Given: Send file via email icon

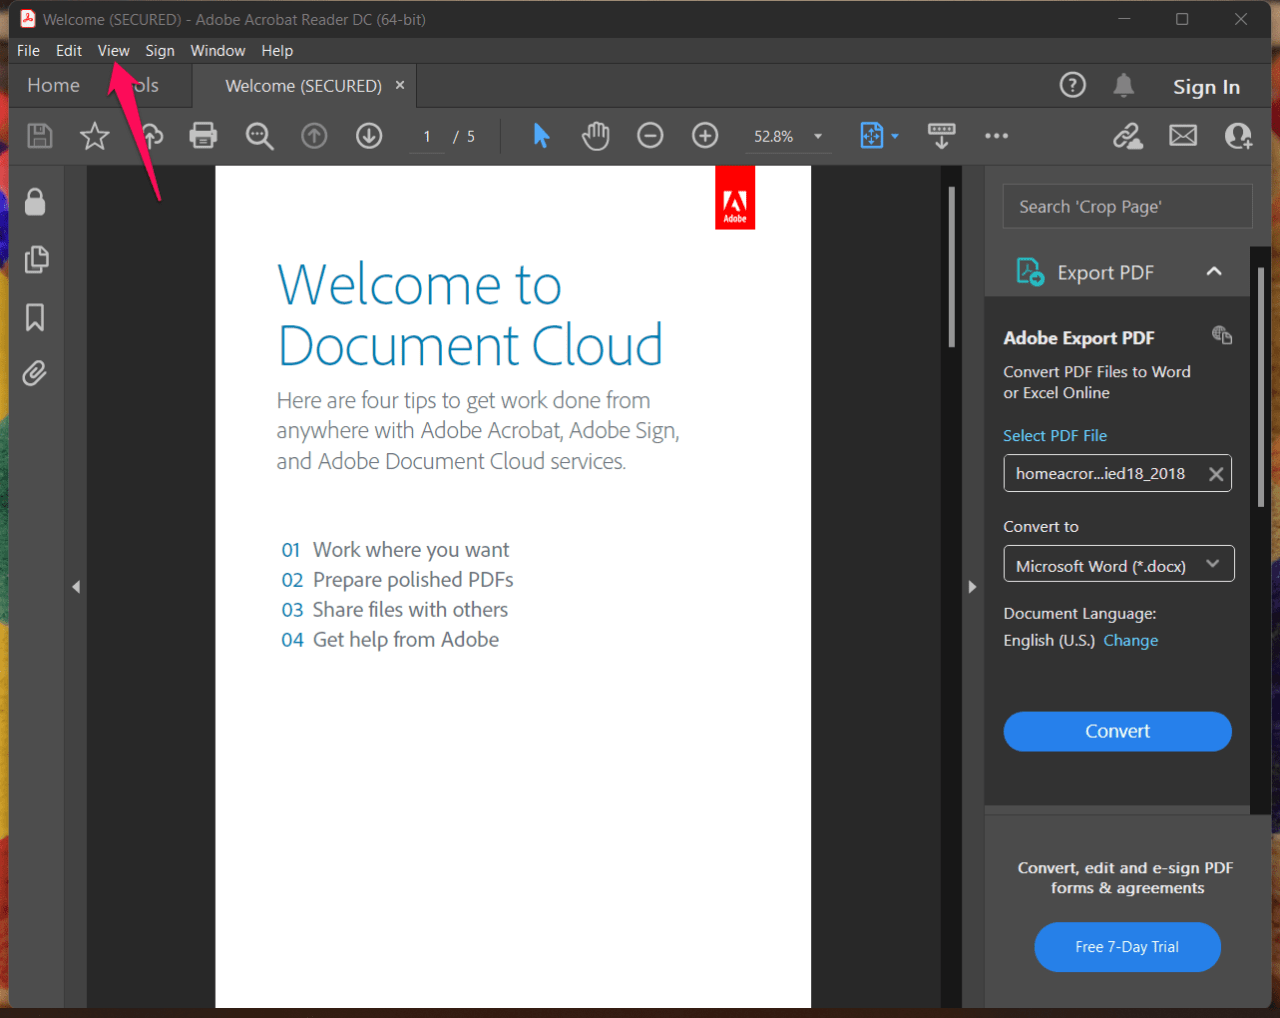Looking at the screenshot, I should pyautogui.click(x=1183, y=135).
